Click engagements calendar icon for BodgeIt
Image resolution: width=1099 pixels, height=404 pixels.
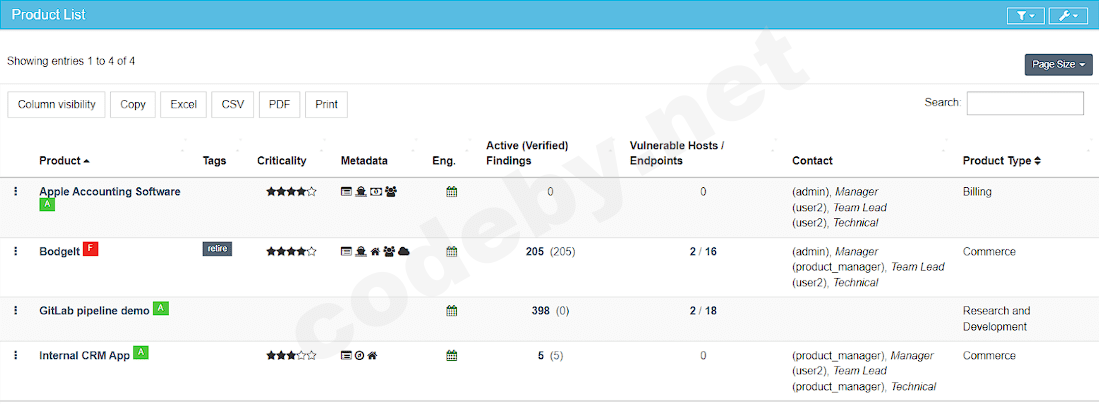coord(451,251)
